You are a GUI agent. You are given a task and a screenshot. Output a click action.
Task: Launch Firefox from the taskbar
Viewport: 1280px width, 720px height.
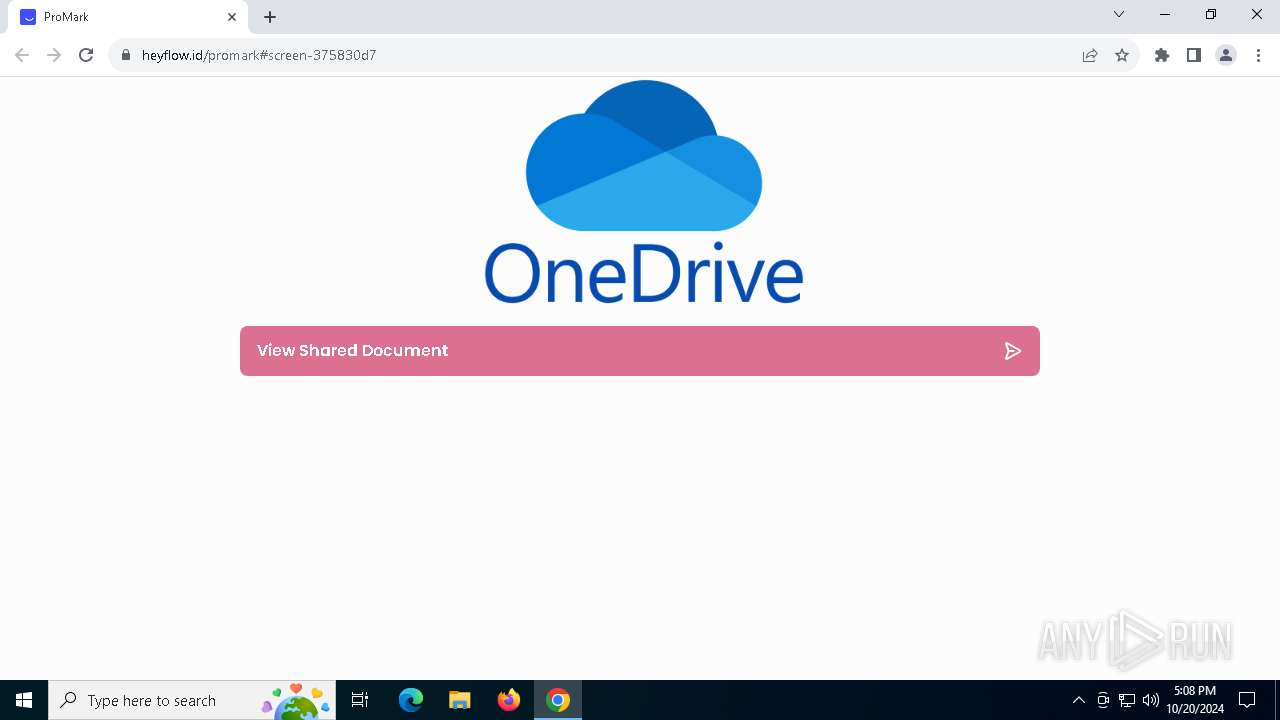509,700
